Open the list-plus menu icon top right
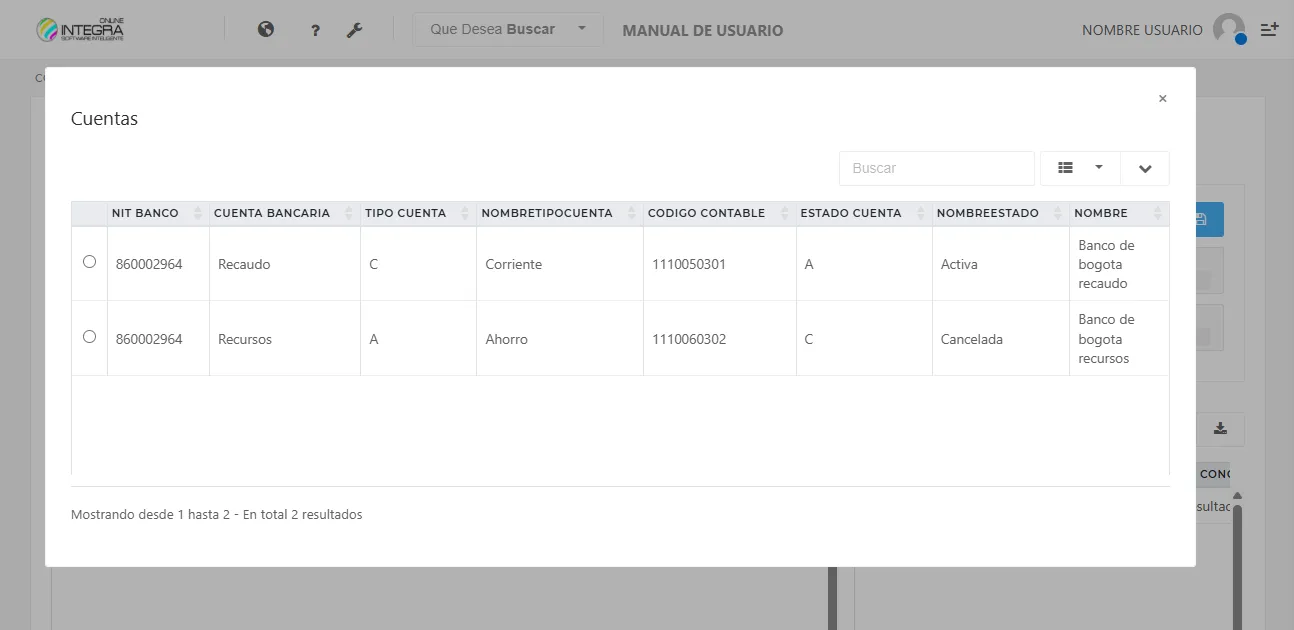The image size is (1294, 630). click(1269, 30)
